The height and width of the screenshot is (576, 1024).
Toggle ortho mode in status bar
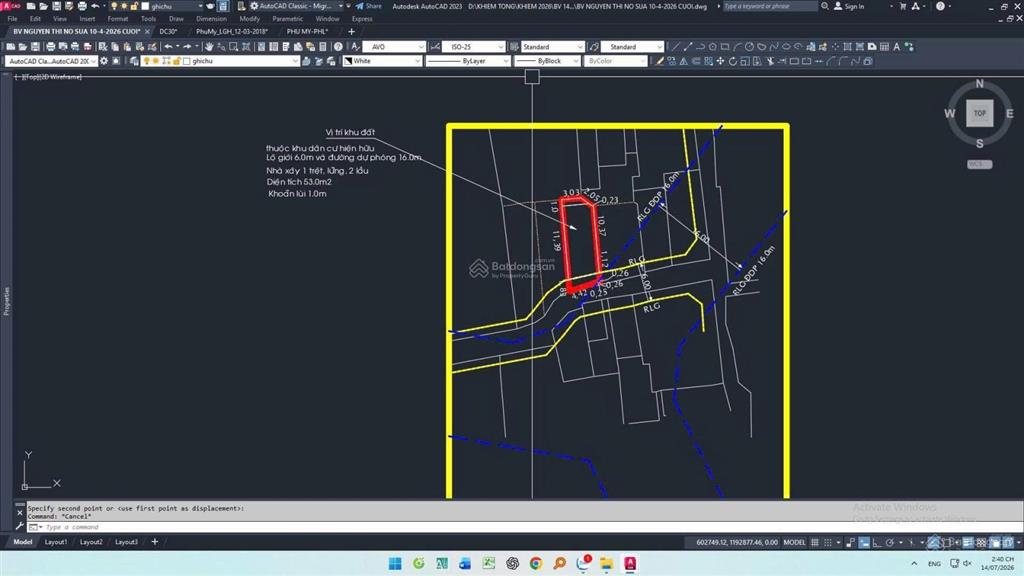point(877,543)
